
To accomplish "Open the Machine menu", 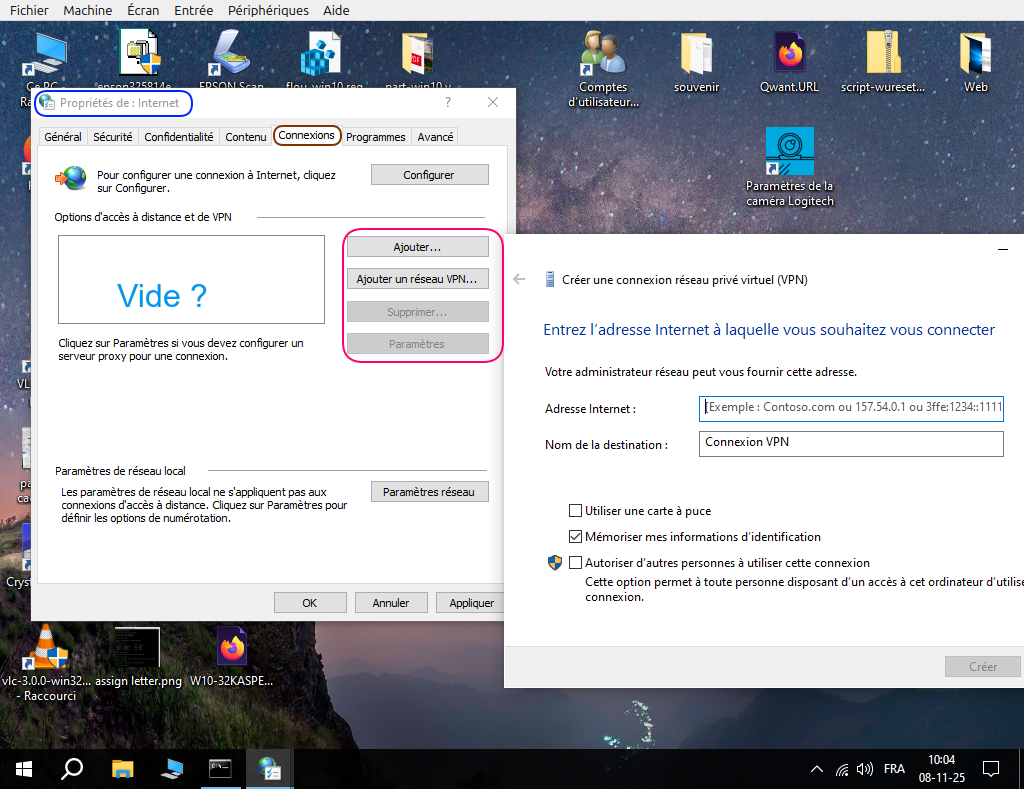I will (x=88, y=10).
